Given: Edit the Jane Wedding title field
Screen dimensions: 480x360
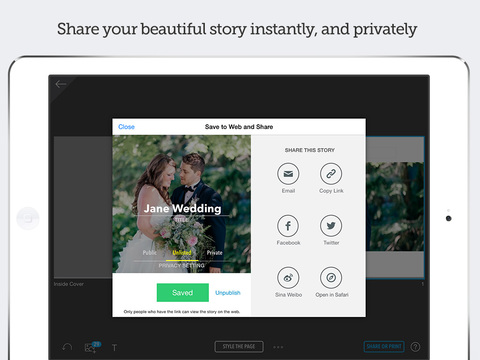Looking at the screenshot, I should coord(182,209).
